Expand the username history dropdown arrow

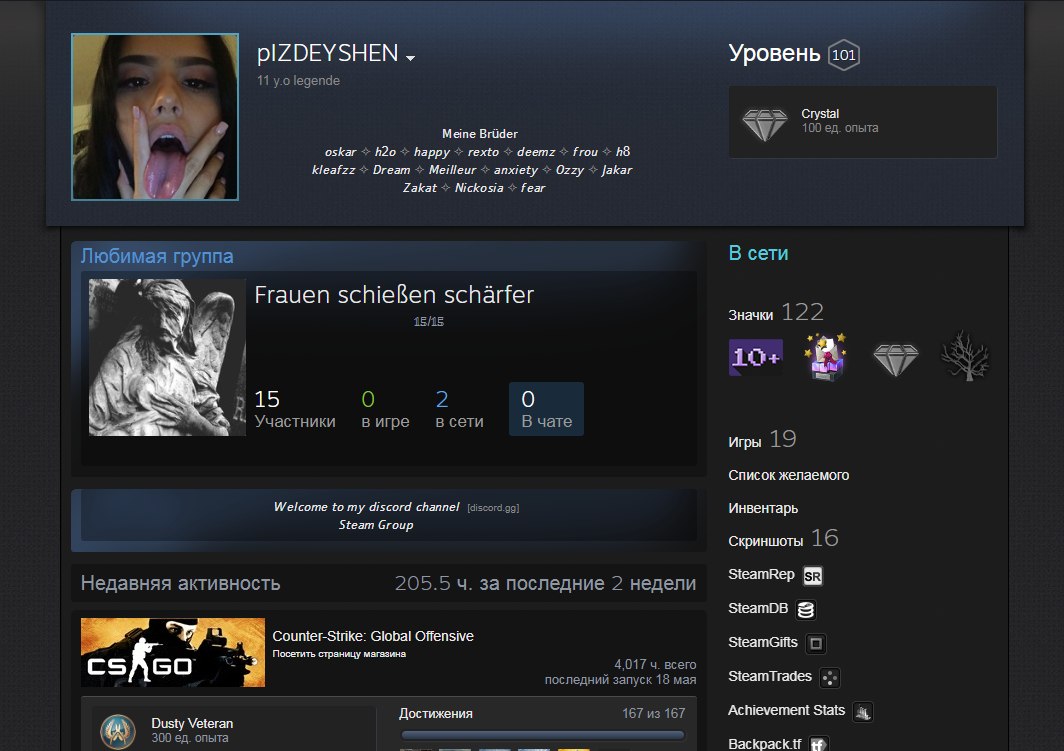410,58
